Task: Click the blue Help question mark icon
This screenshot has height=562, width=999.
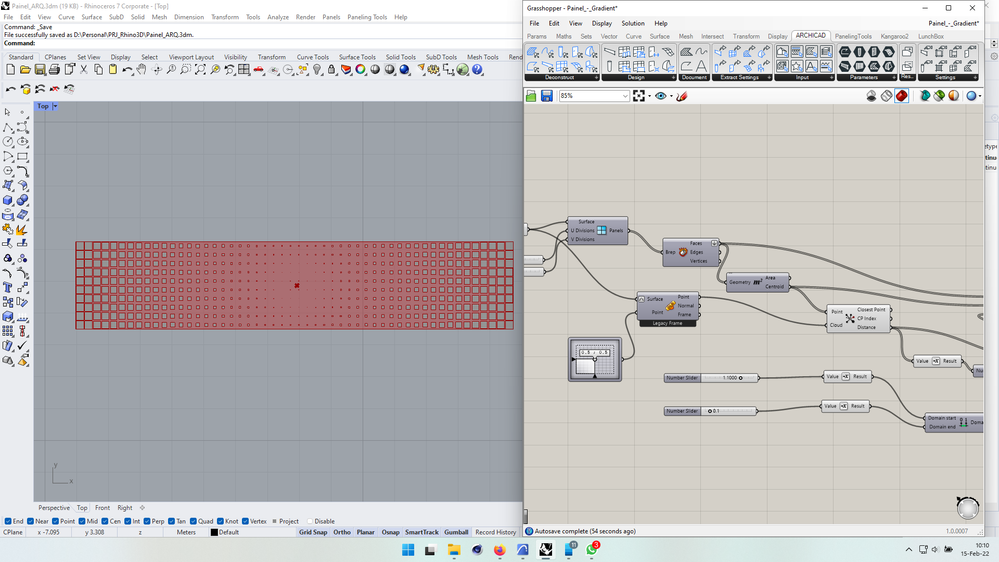Action: pyautogui.click(x=477, y=69)
